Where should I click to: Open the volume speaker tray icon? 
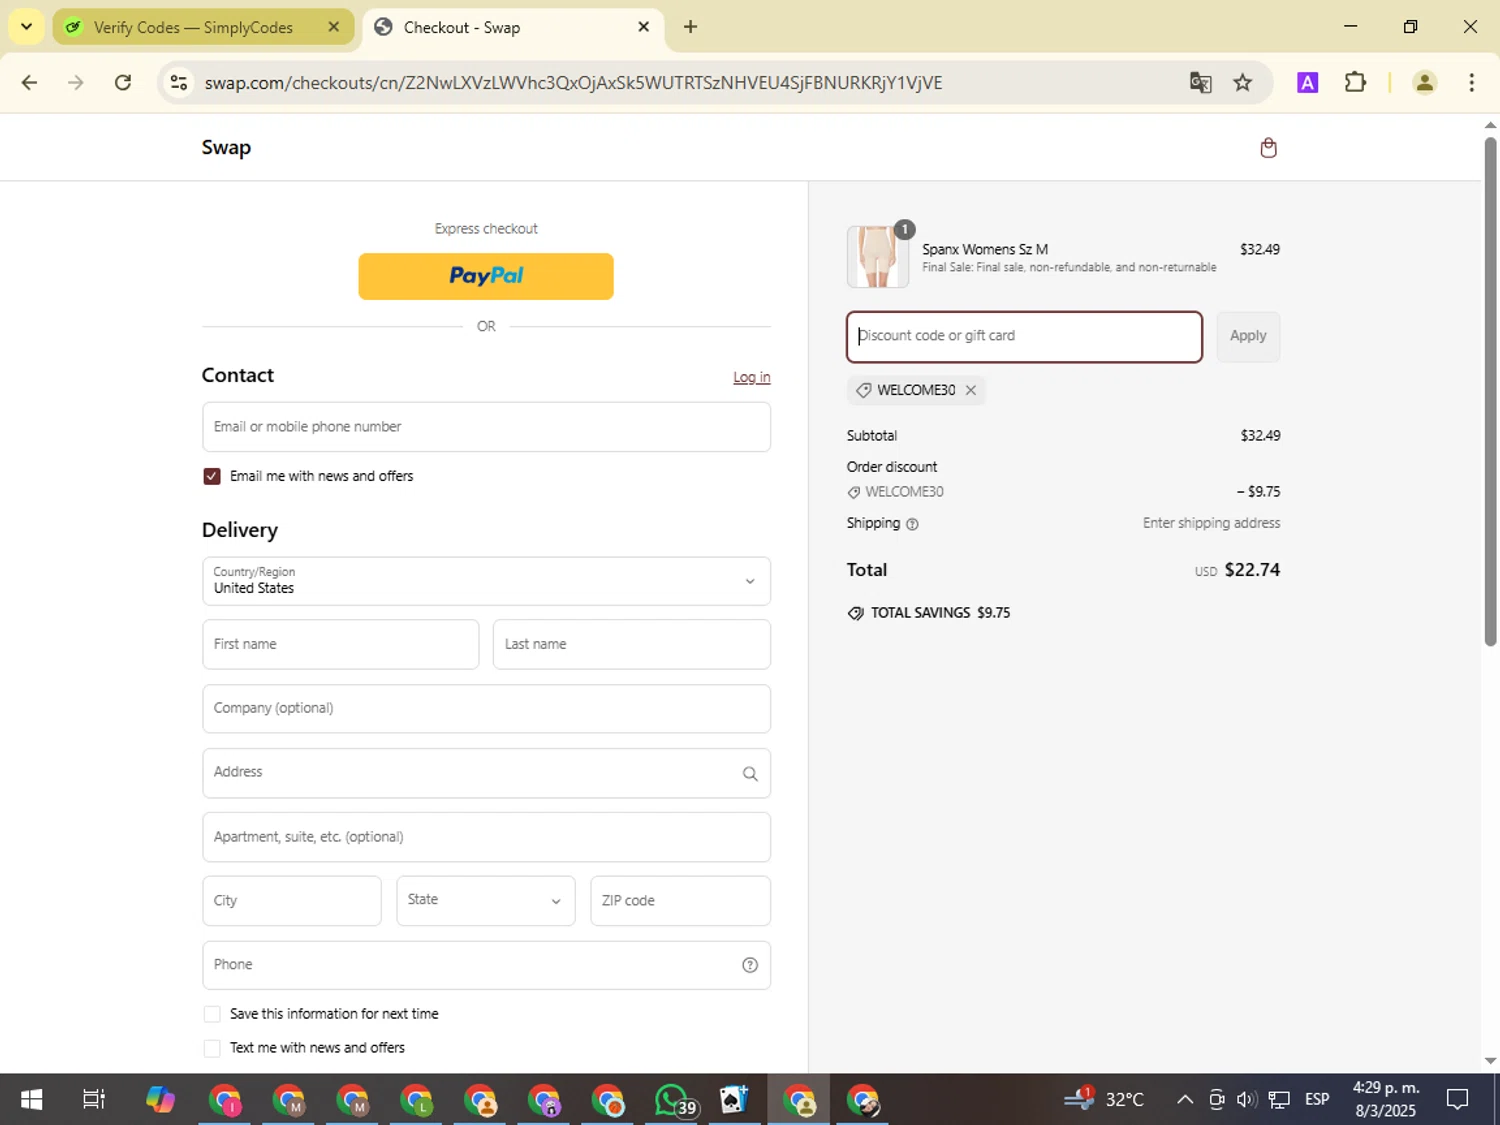[x=1246, y=1100]
